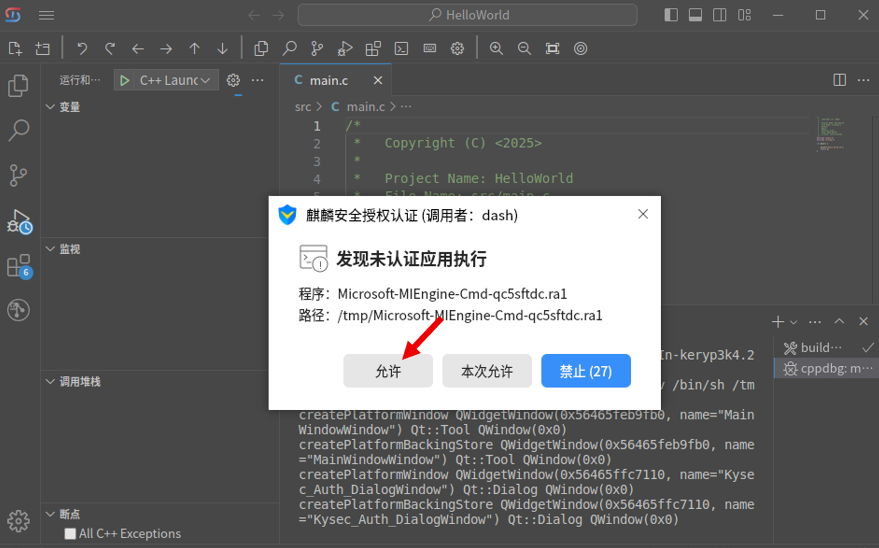Close the bottom terminal panel
This screenshot has height=548, width=879.
(863, 321)
